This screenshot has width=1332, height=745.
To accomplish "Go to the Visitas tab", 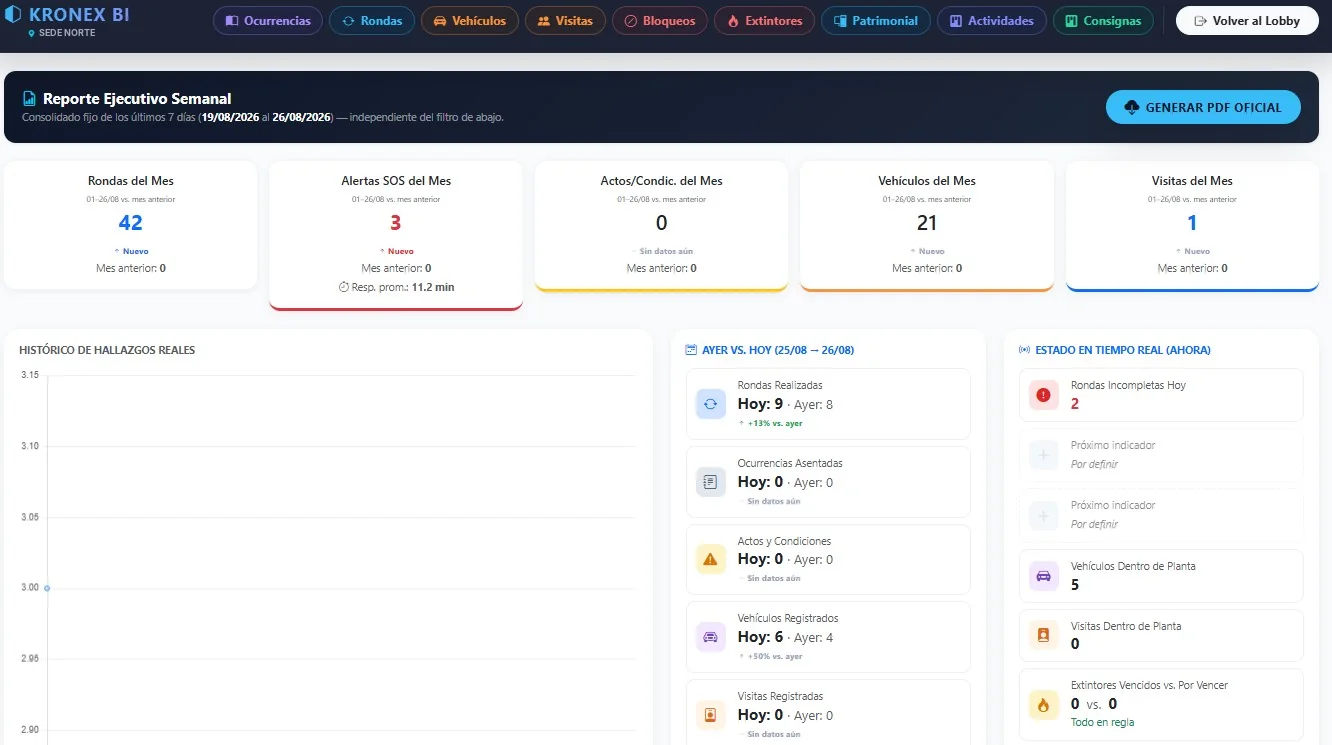I will 565,21.
